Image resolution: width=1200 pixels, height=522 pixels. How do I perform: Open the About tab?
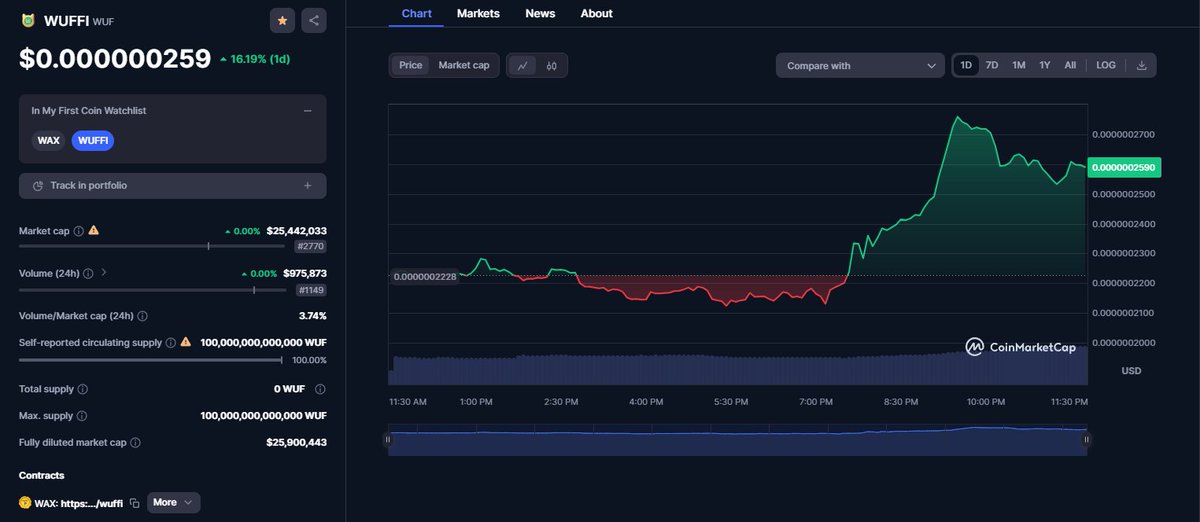[x=597, y=13]
